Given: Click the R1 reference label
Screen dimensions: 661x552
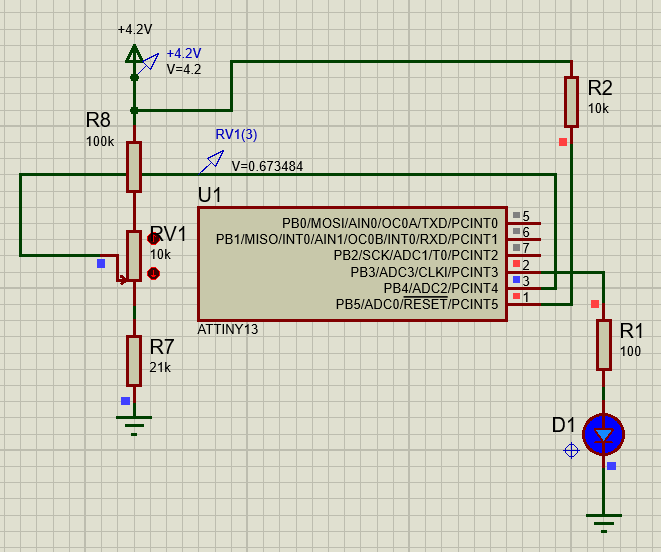Looking at the screenshot, I should [x=631, y=331].
